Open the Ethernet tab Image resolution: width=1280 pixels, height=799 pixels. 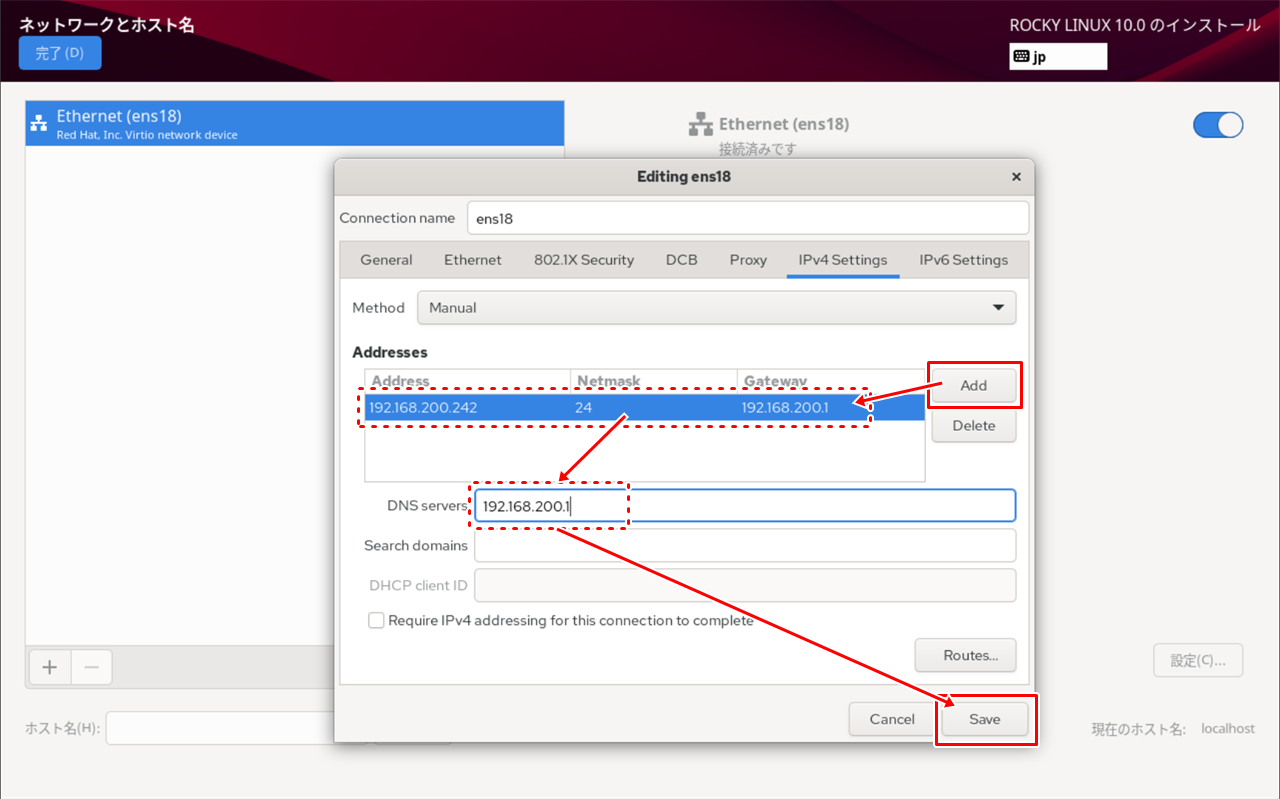[472, 260]
